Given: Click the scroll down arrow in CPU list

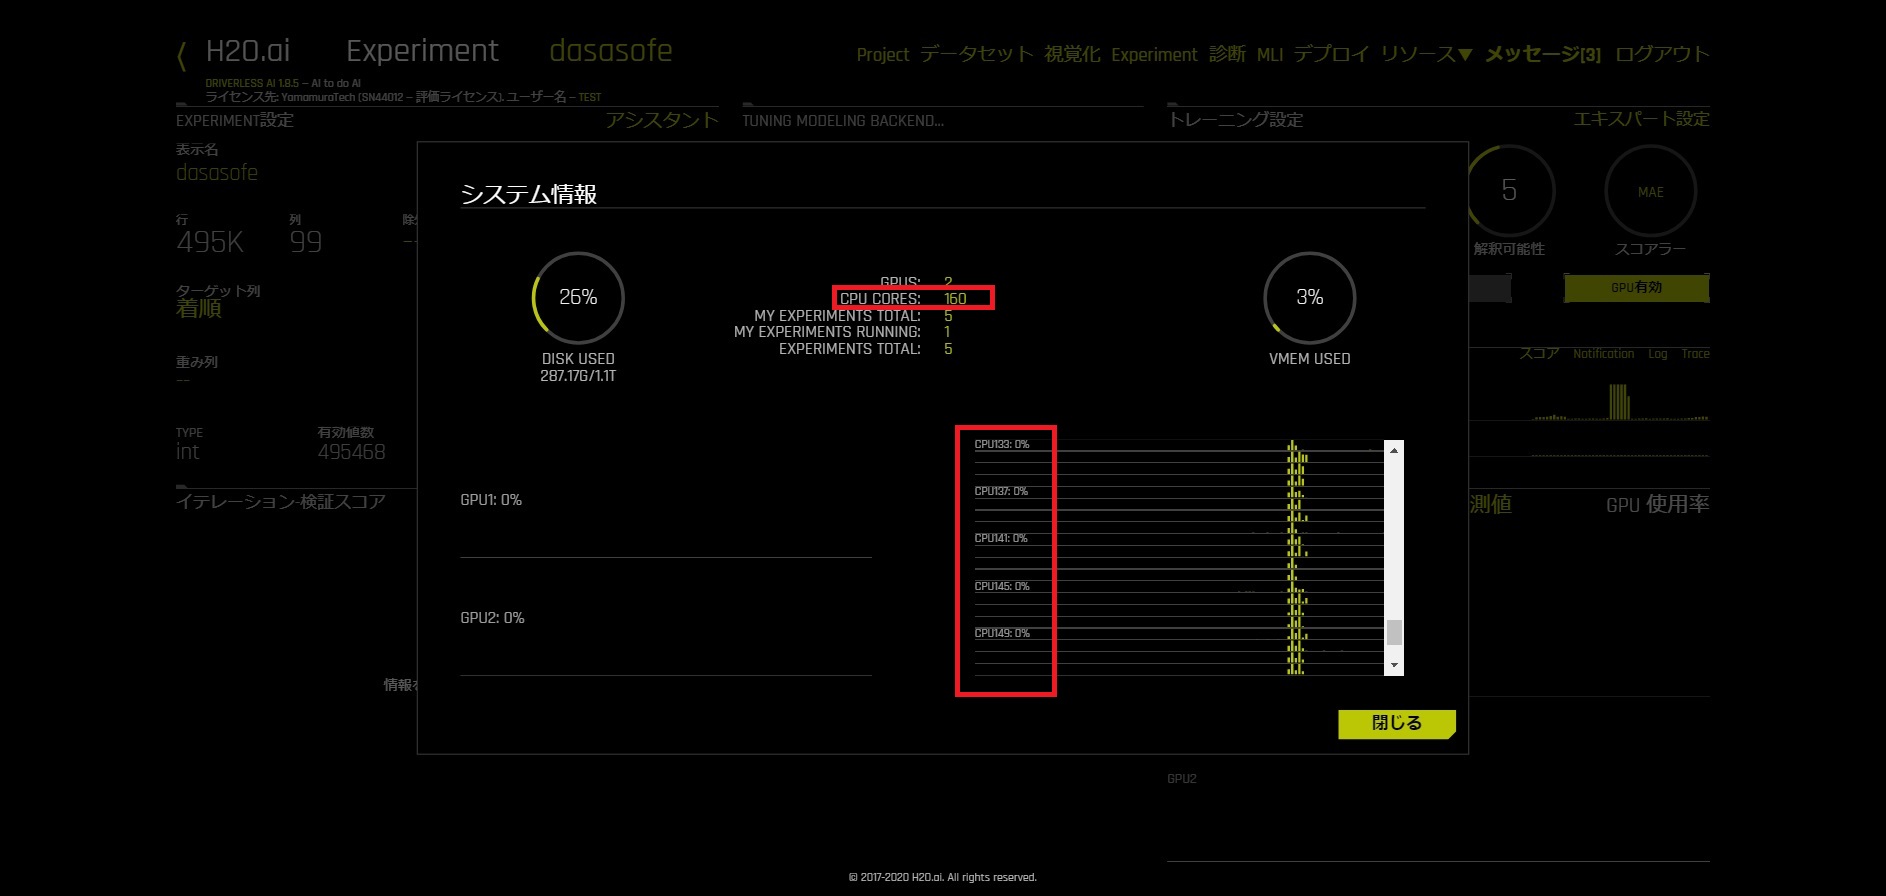Looking at the screenshot, I should click(x=1394, y=665).
